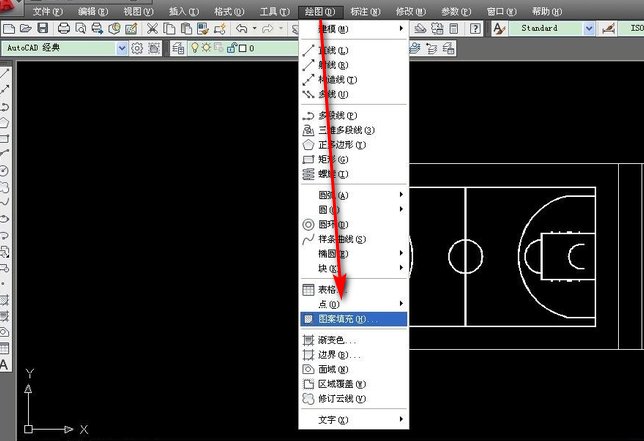Image resolution: width=644 pixels, height=441 pixels.
Task: Click the Help question mark icon
Action: point(475,28)
